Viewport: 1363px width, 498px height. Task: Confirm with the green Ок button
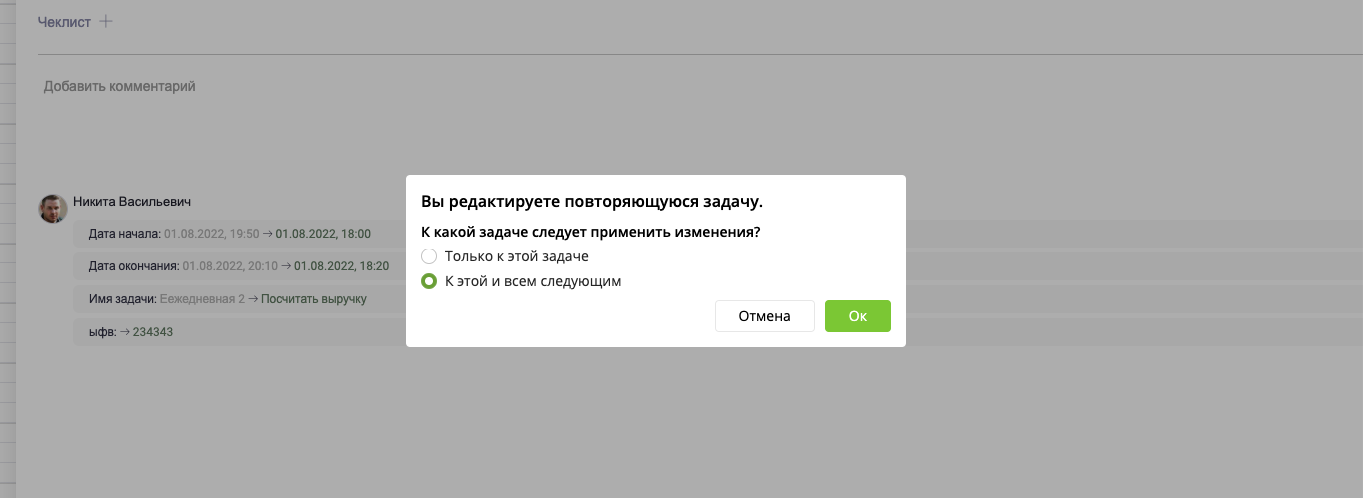pos(858,316)
